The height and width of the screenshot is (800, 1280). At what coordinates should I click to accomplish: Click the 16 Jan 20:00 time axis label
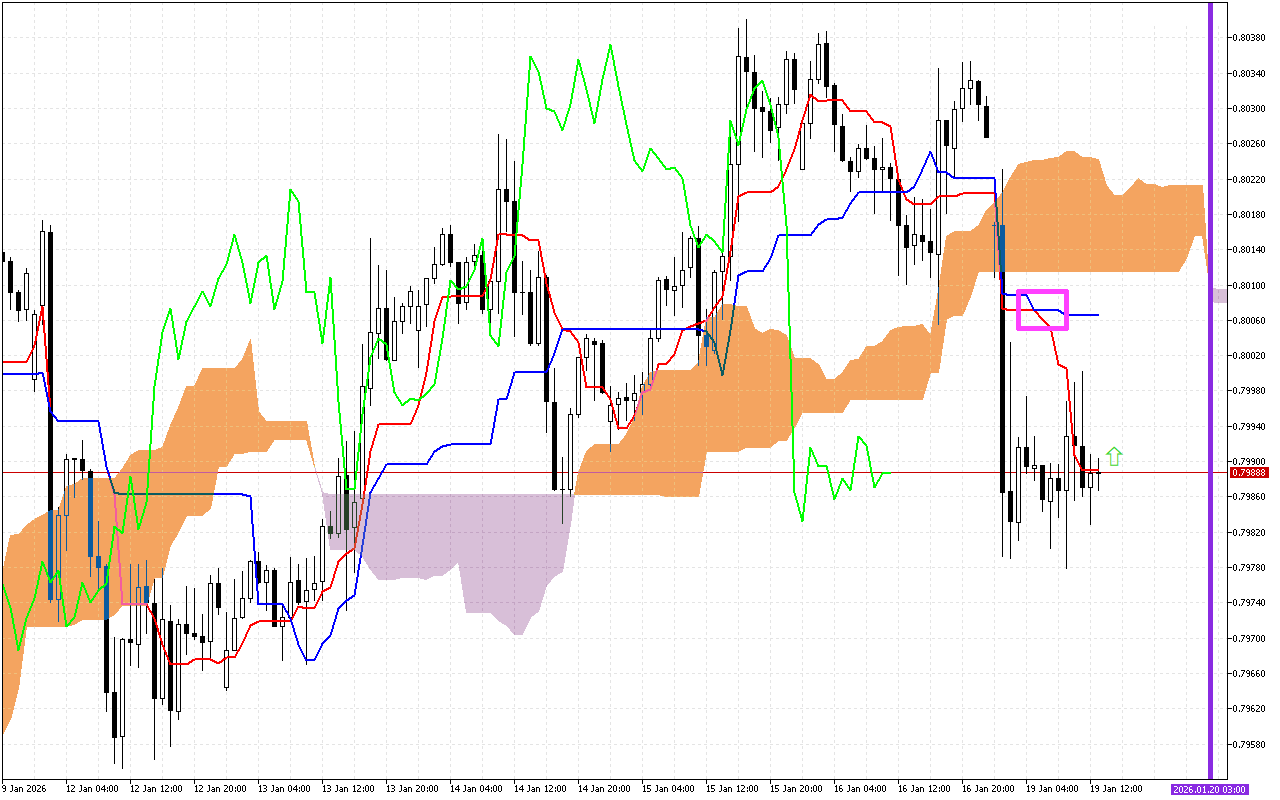click(987, 789)
